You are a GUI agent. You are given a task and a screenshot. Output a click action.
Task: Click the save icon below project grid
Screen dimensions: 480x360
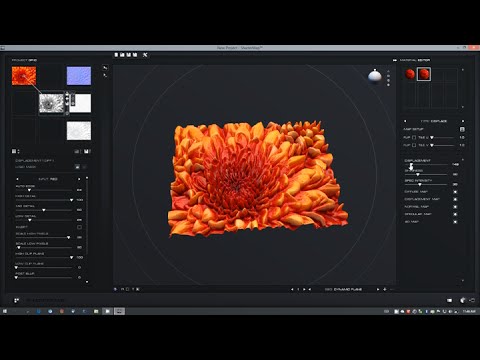[86, 151]
